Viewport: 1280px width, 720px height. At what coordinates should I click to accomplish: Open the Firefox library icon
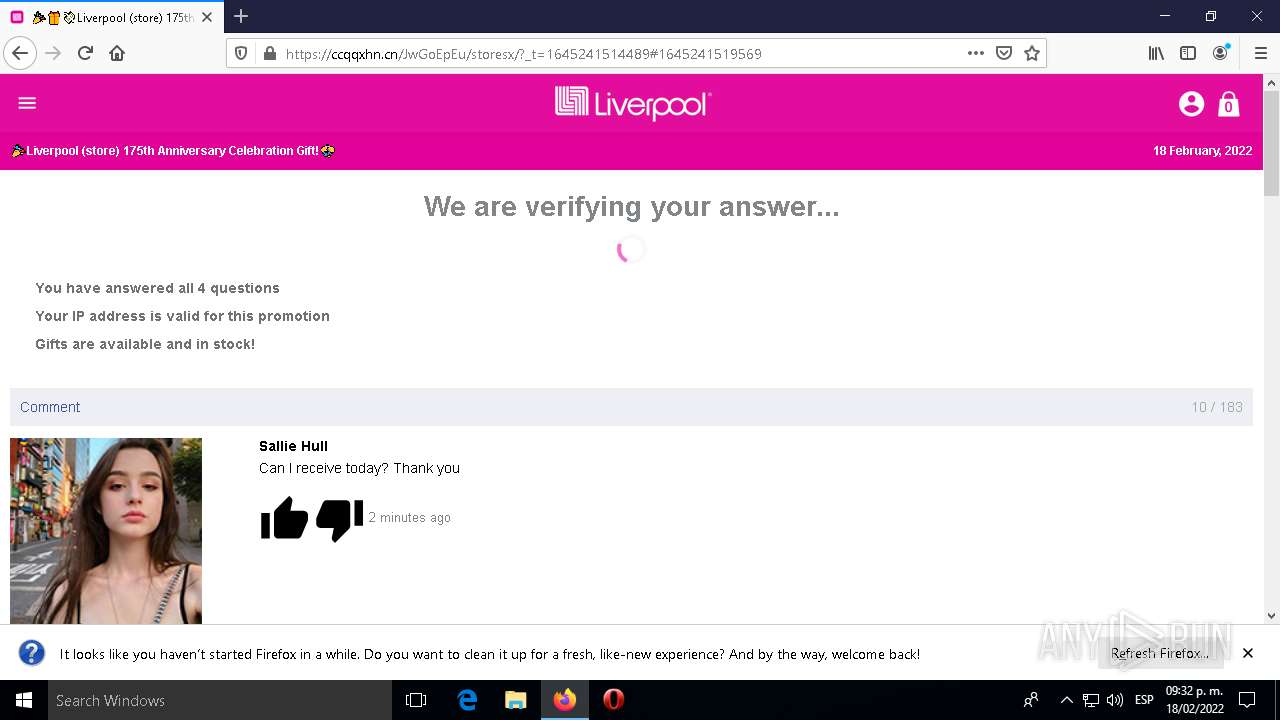[x=1156, y=53]
